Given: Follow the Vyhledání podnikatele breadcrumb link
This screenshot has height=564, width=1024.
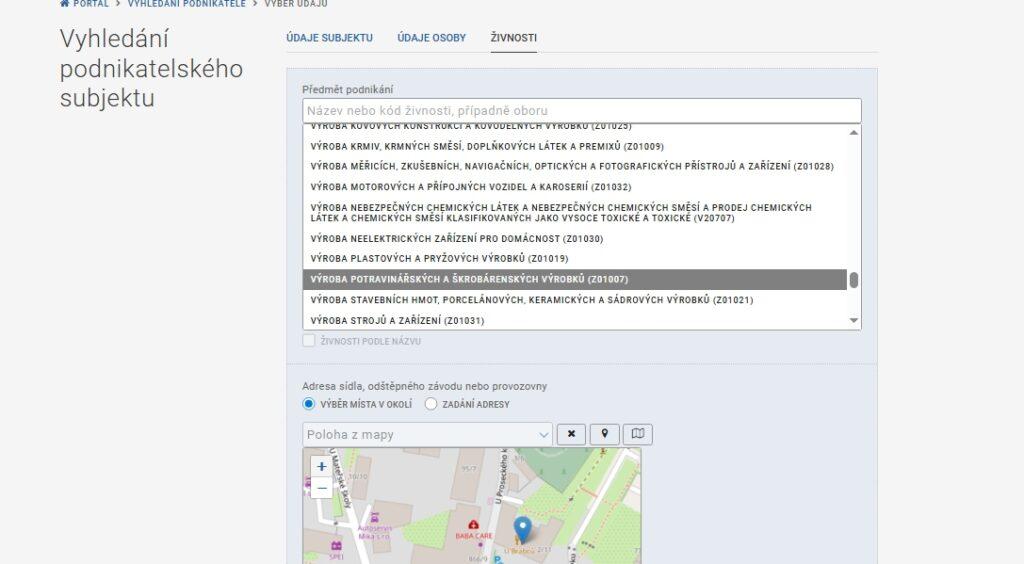Looking at the screenshot, I should tap(186, 4).
